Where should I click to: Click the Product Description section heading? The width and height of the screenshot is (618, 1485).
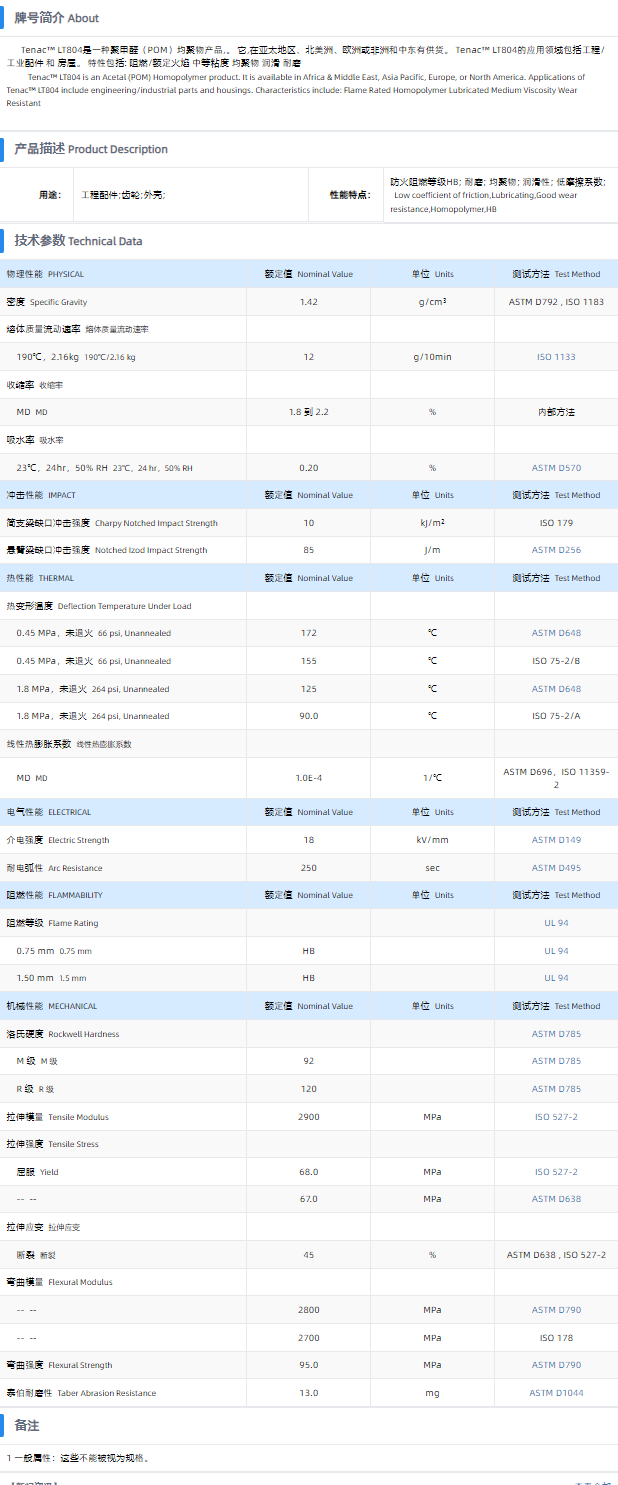click(91, 149)
